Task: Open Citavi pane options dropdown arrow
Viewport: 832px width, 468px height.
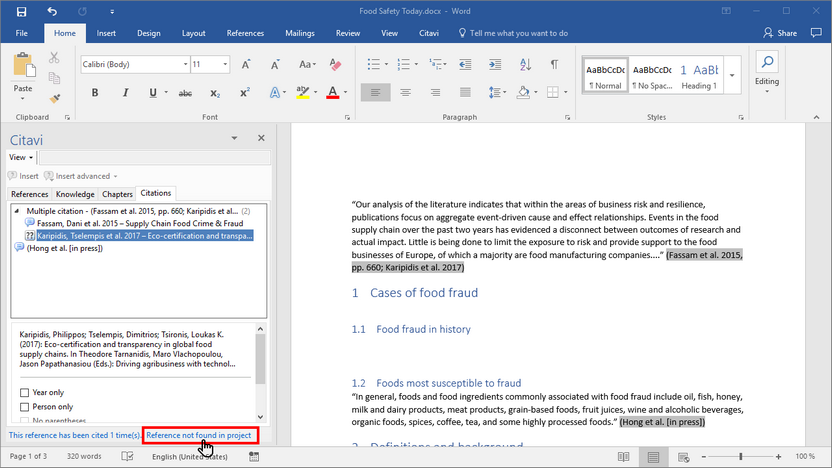Action: point(234,138)
